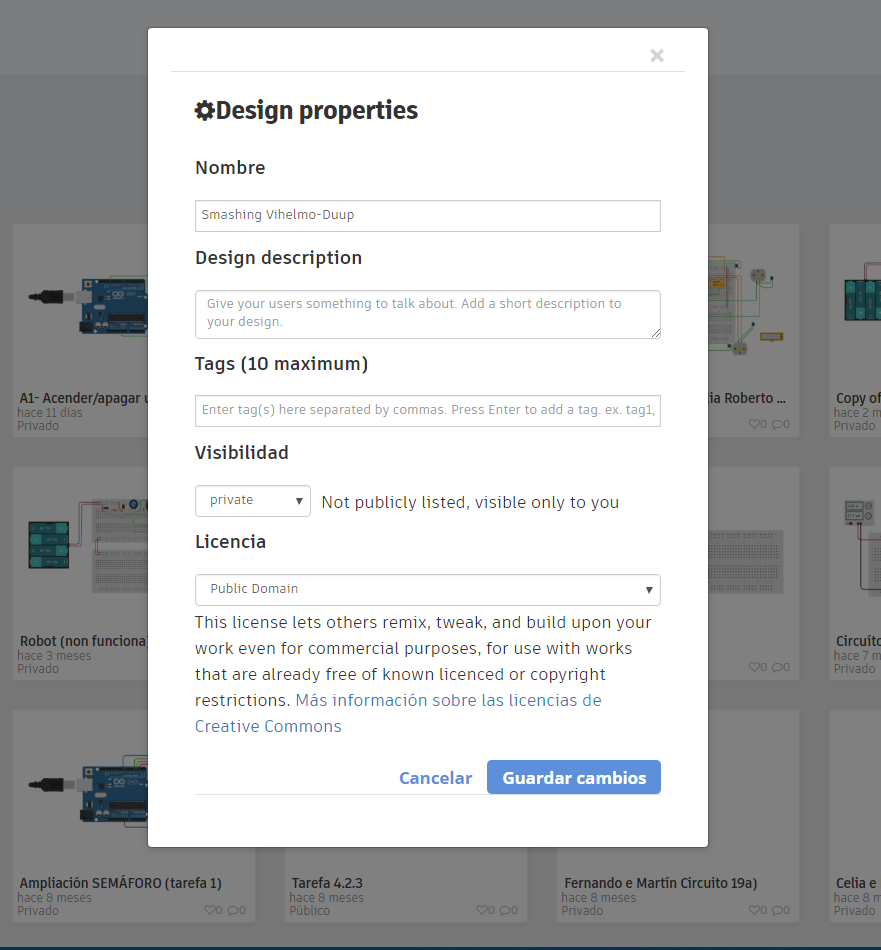Click the gear icon beside Design properties
Image resolution: width=881 pixels, height=950 pixels.
tap(204, 111)
